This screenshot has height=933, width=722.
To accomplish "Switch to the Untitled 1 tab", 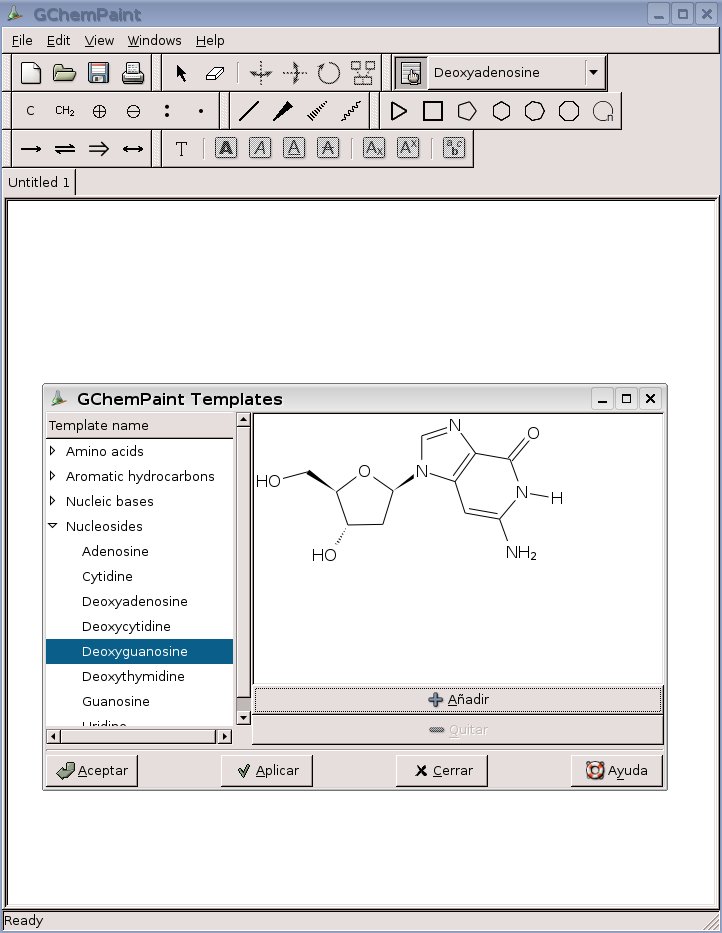I will (39, 183).
